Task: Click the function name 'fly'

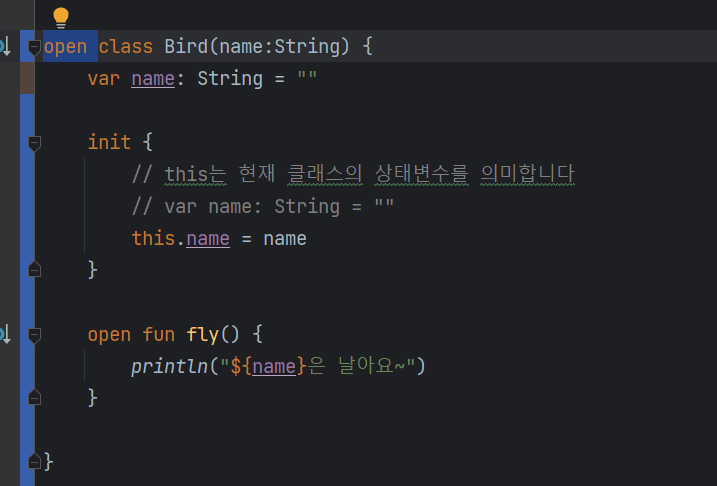Action: [x=203, y=335]
